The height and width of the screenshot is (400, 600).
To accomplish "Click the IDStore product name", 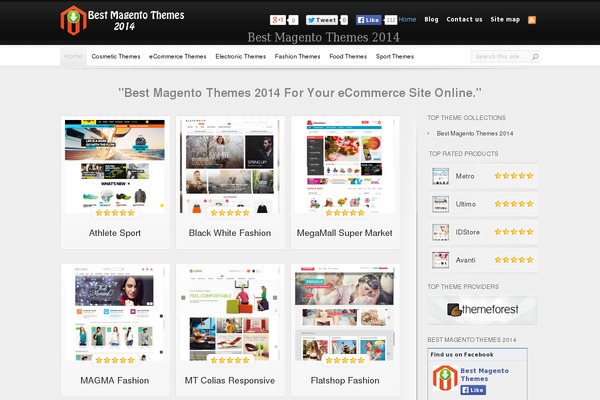I will click(467, 232).
